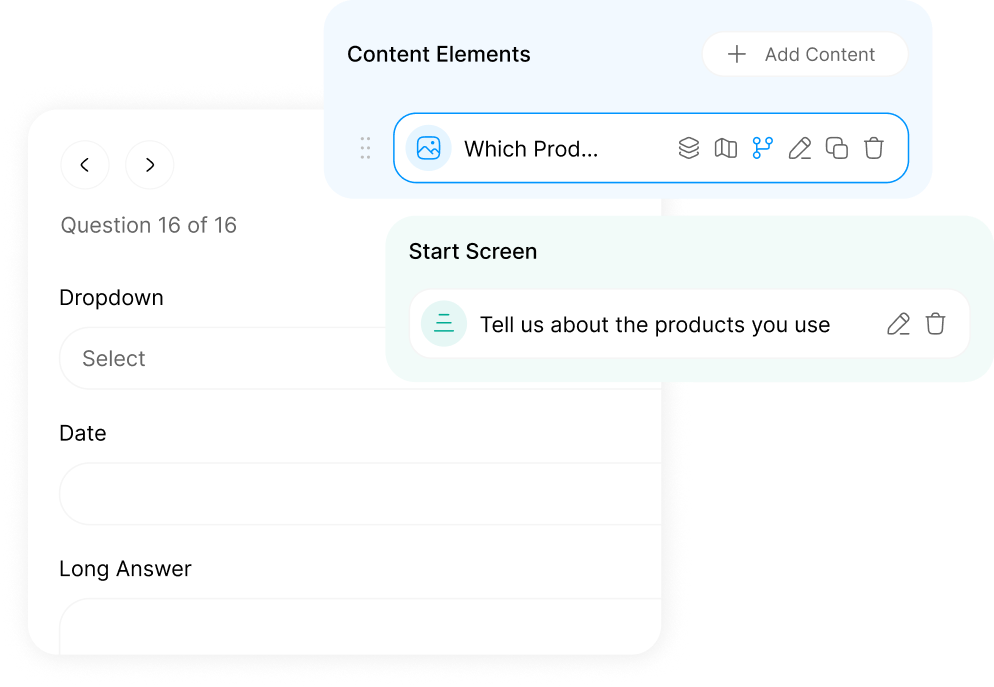994x687 pixels.
Task: Click the Date input field
Action: coord(360,494)
